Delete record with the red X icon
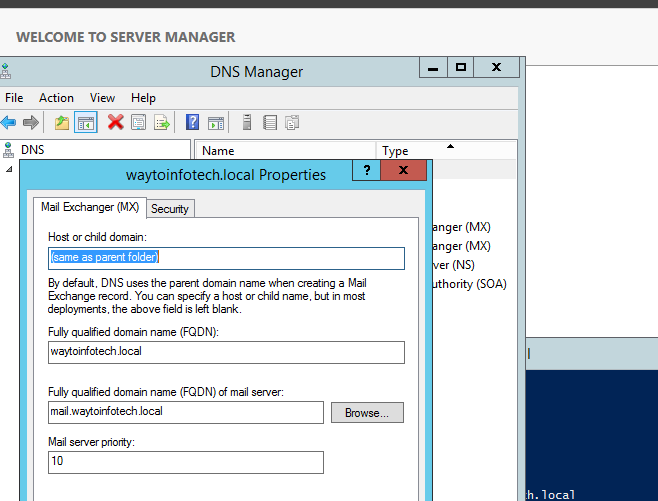 (x=115, y=123)
